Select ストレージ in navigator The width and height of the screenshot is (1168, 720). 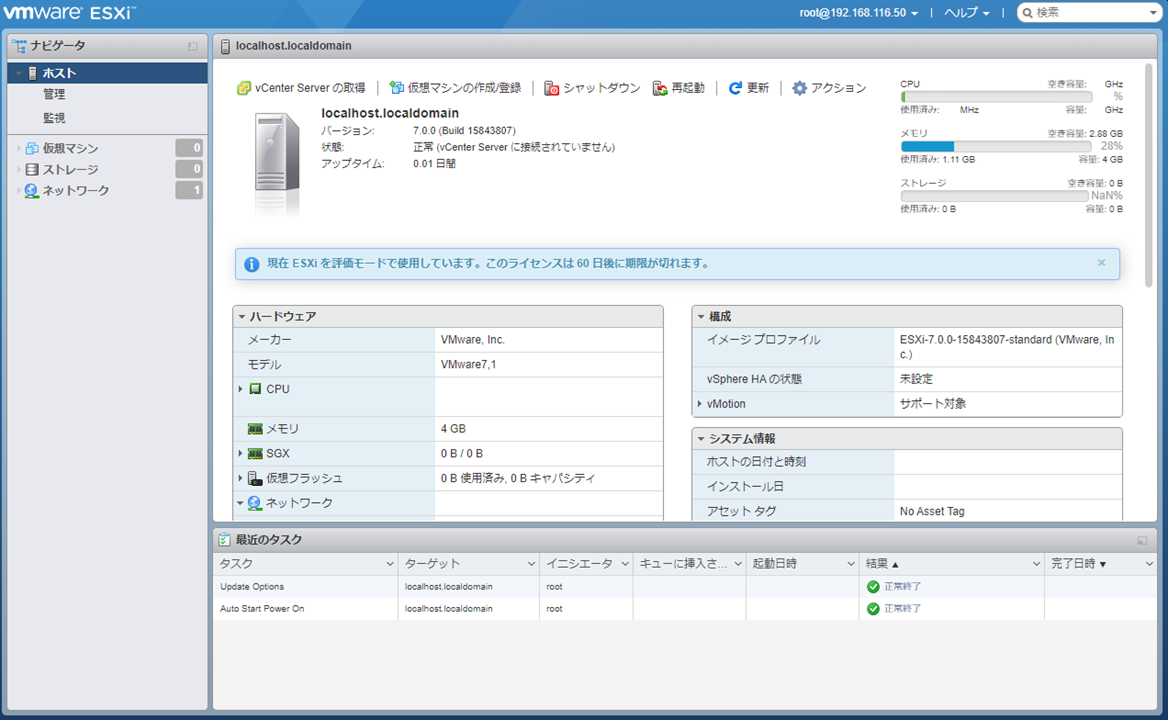point(70,170)
